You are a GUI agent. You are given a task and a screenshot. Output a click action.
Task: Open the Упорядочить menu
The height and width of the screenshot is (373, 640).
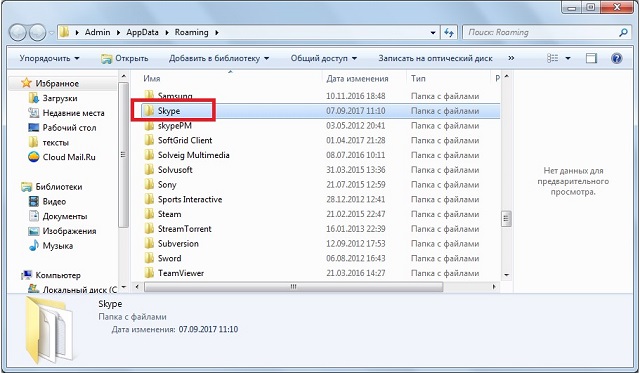(49, 58)
